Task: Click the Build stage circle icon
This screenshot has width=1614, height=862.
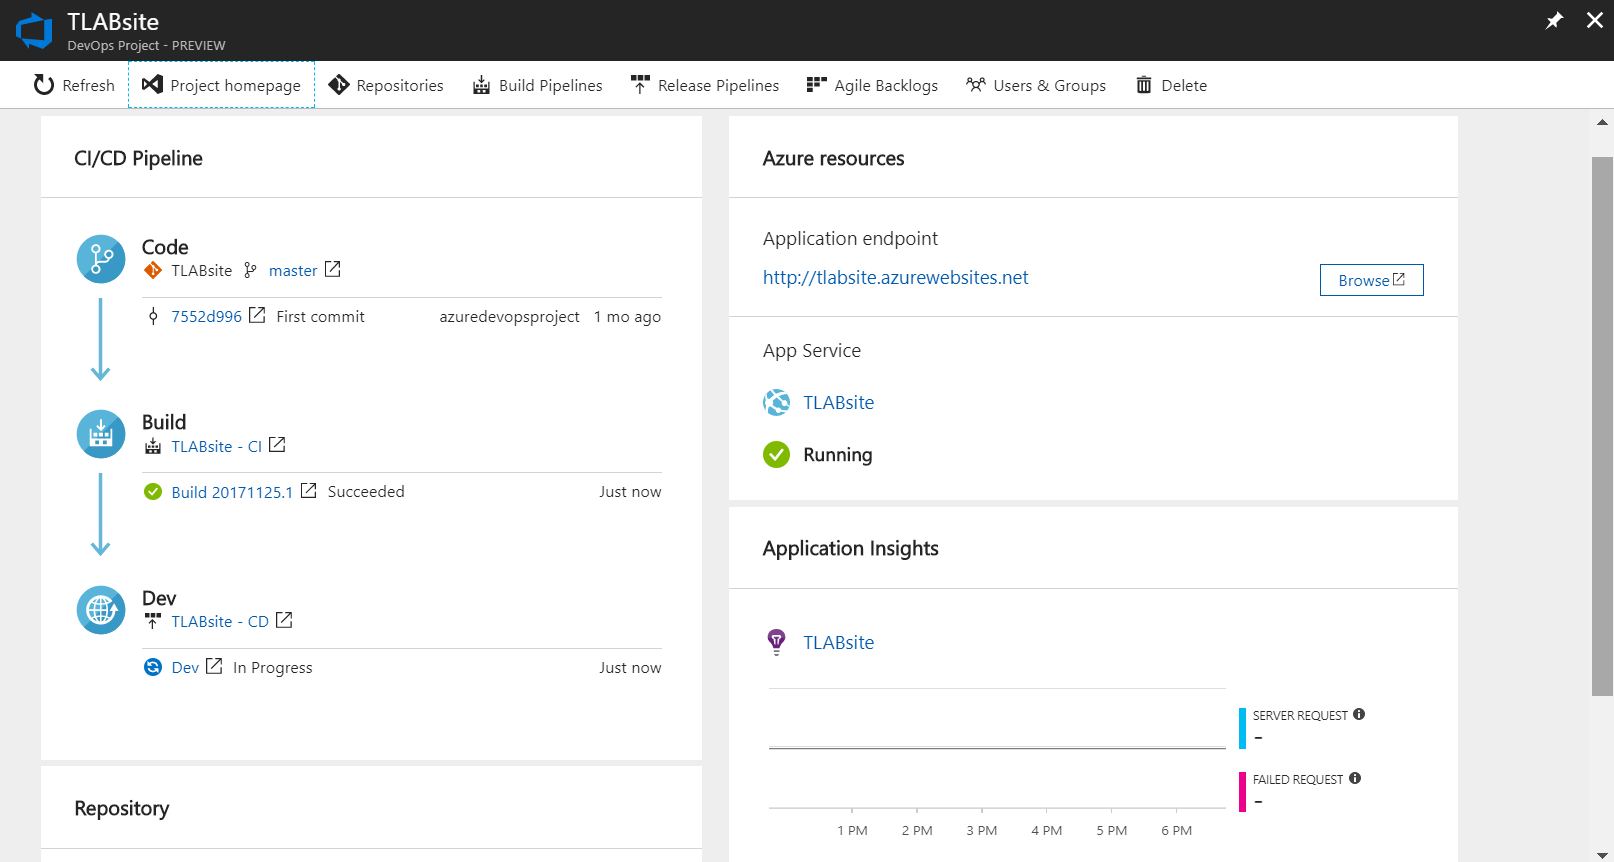Action: [101, 434]
